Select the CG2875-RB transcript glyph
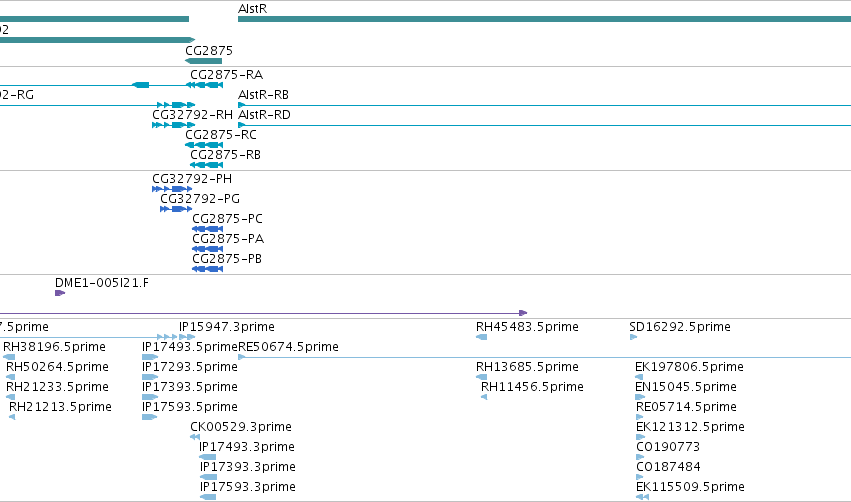The height and width of the screenshot is (502, 851). tap(207, 165)
